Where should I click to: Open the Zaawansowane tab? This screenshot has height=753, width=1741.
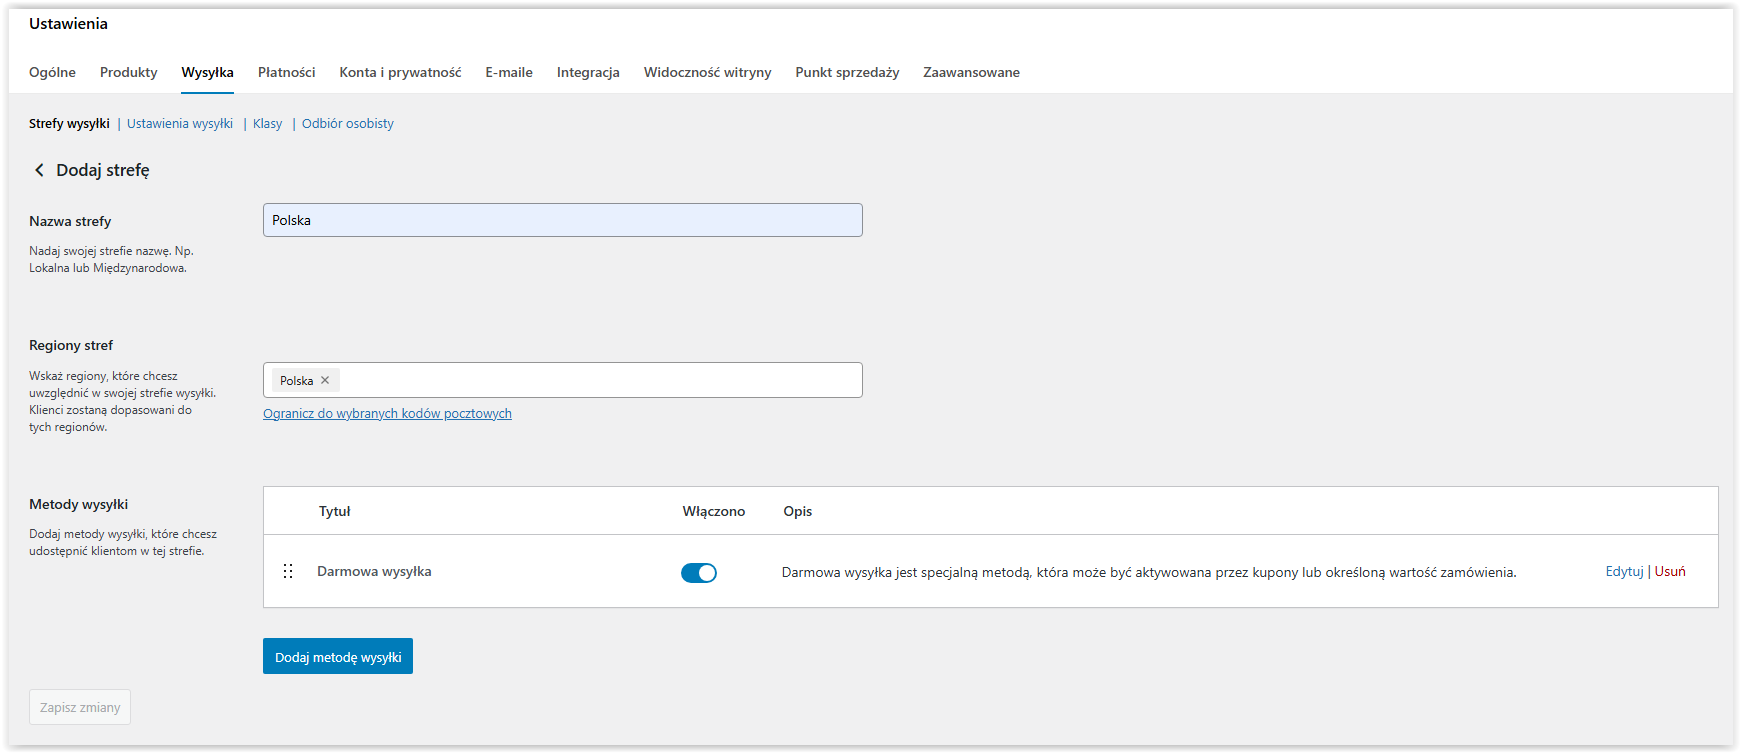[971, 72]
